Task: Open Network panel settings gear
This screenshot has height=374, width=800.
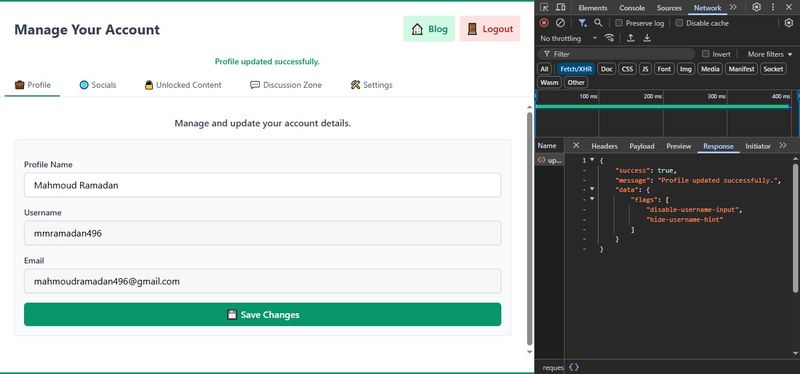Action: pos(789,22)
